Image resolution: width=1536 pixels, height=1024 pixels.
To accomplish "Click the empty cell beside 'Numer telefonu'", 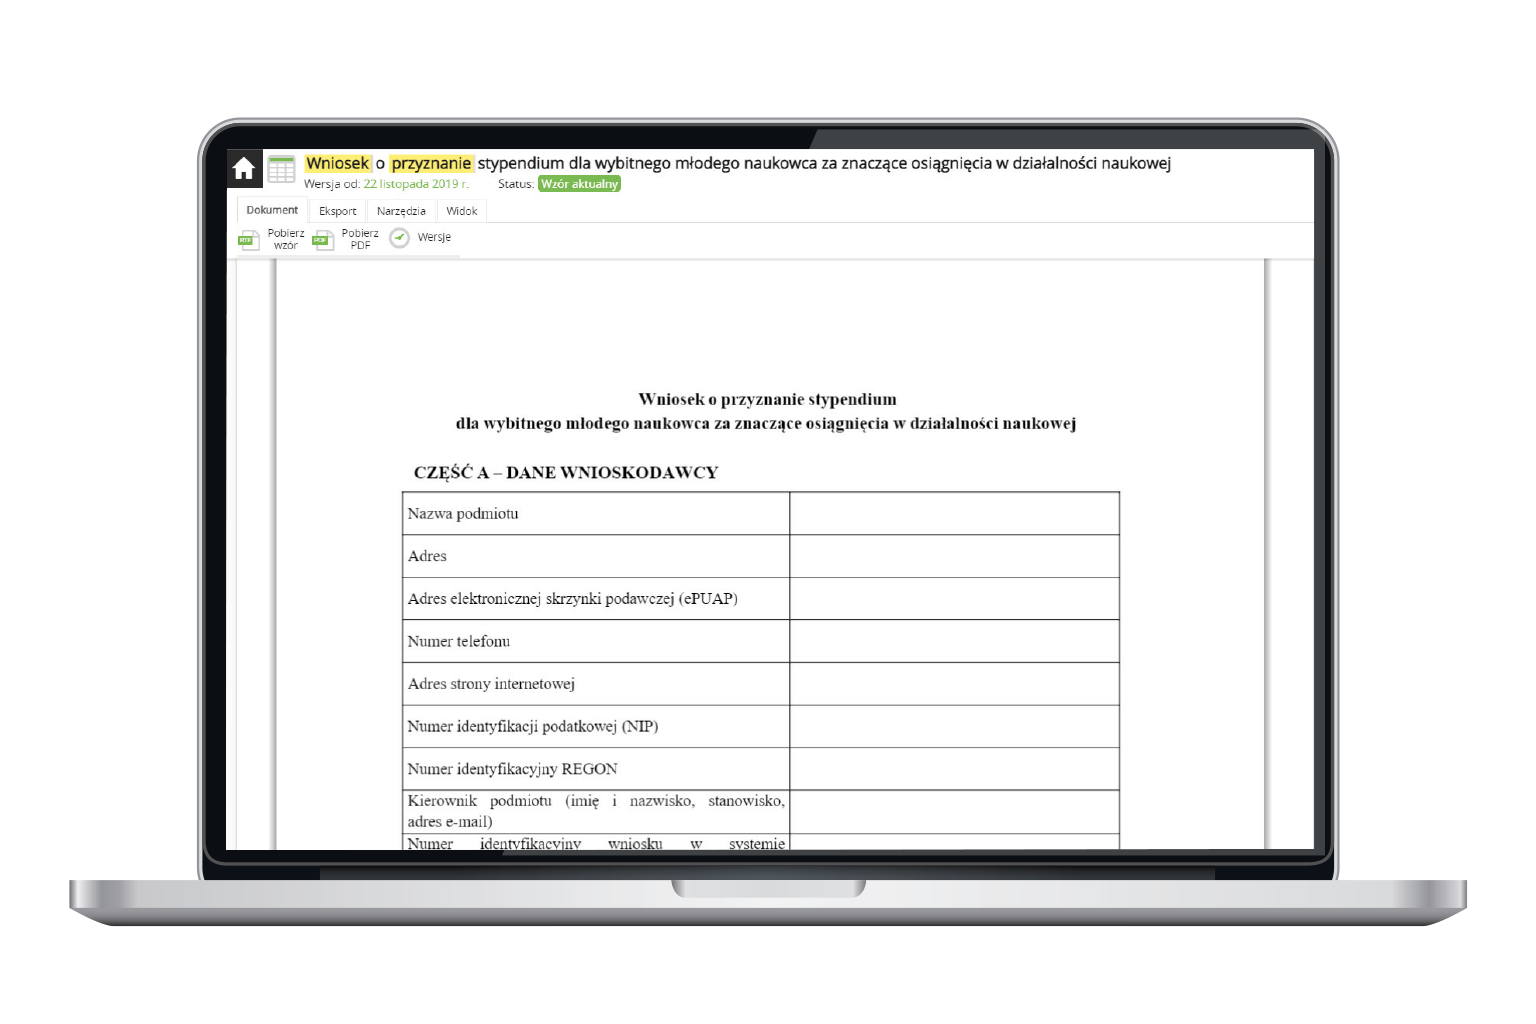I will coord(954,641).
